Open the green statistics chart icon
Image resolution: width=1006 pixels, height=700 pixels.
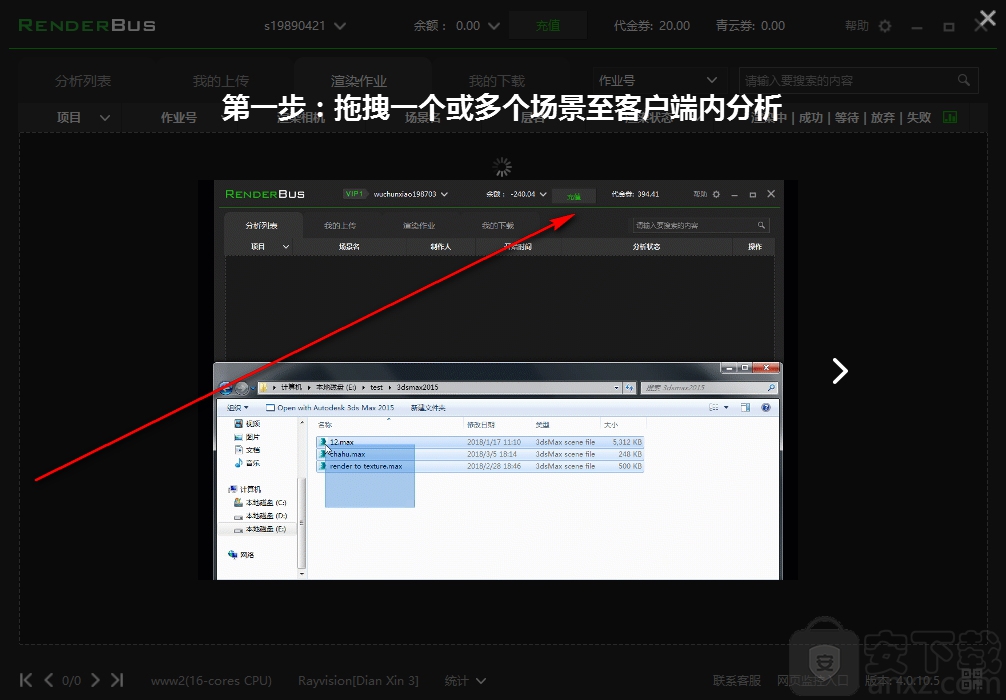[x=950, y=117]
